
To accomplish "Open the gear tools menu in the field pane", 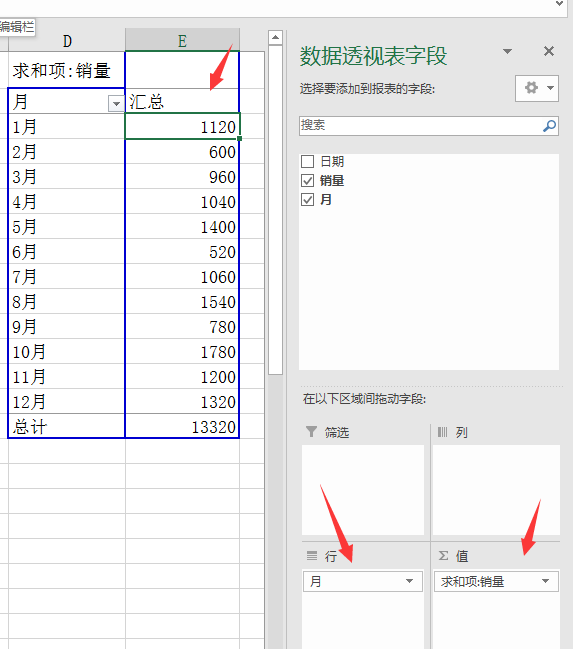I will 537,88.
